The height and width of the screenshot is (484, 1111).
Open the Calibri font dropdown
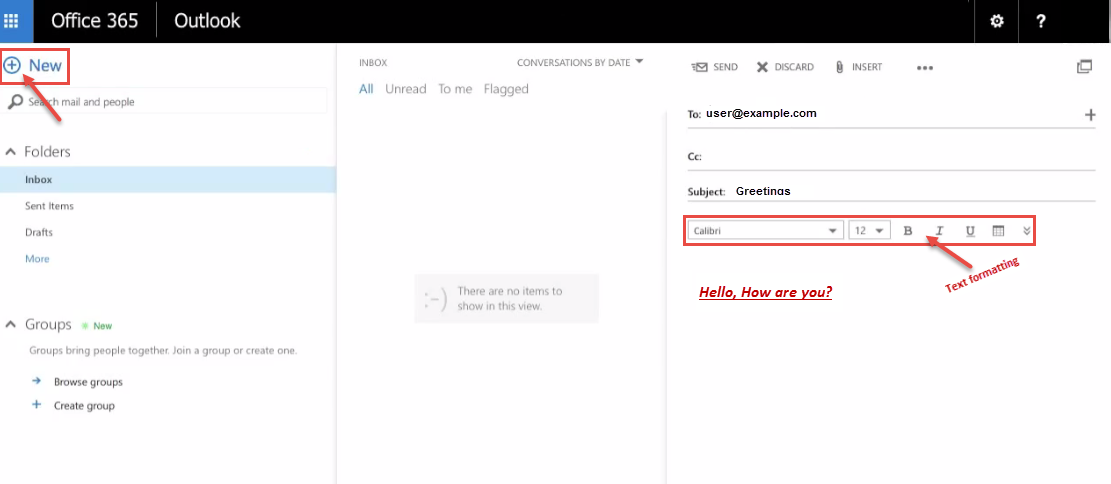coord(766,230)
